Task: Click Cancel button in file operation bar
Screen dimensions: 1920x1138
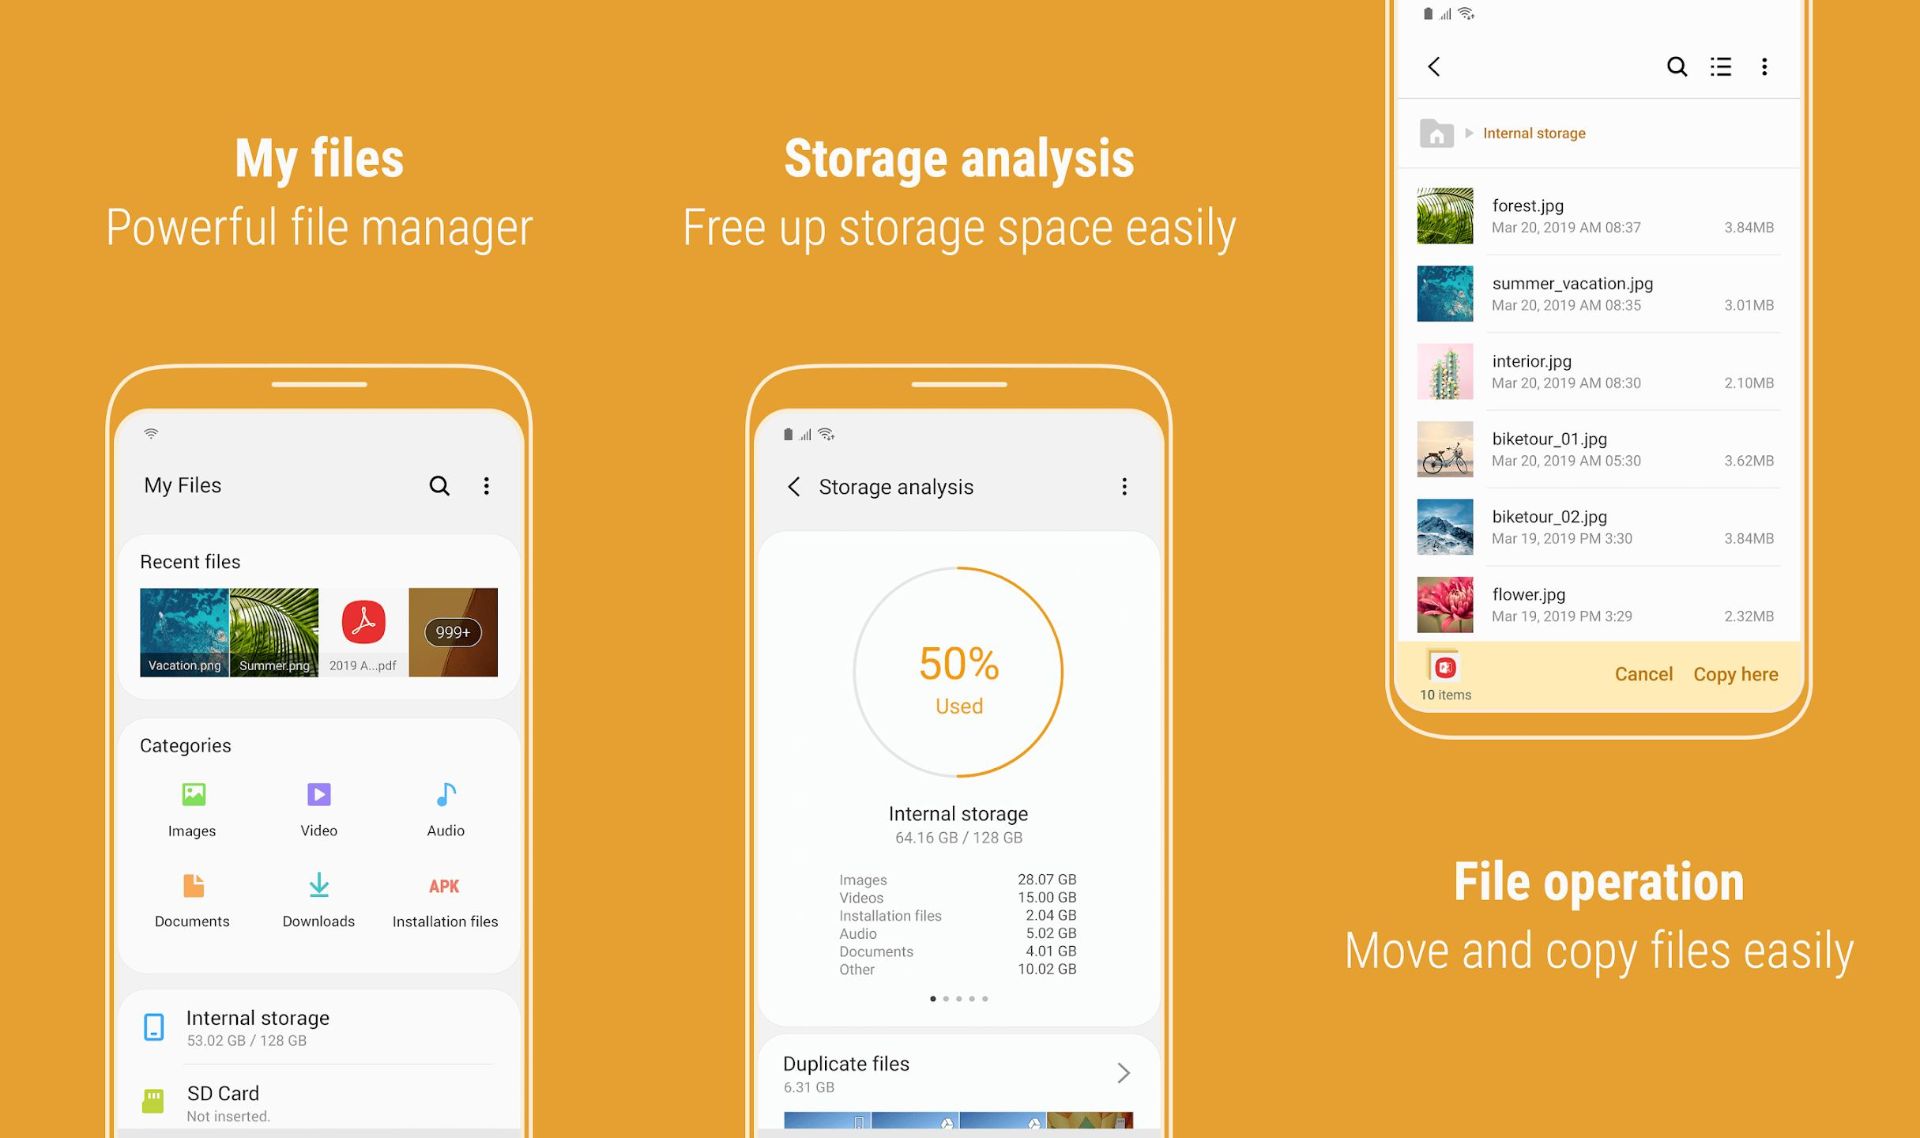Action: coord(1642,673)
